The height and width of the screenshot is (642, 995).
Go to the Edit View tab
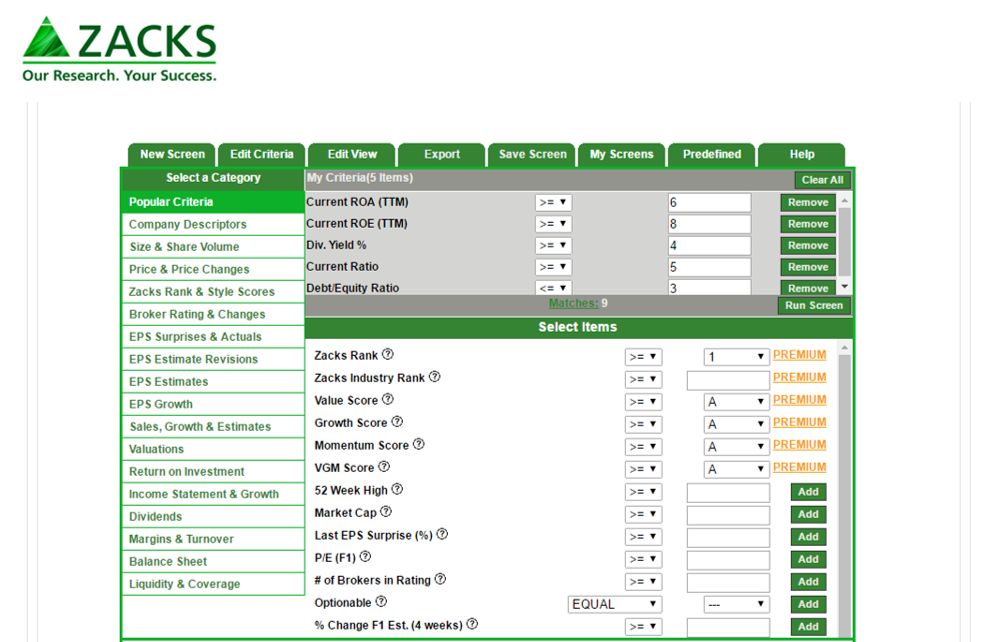[352, 155]
